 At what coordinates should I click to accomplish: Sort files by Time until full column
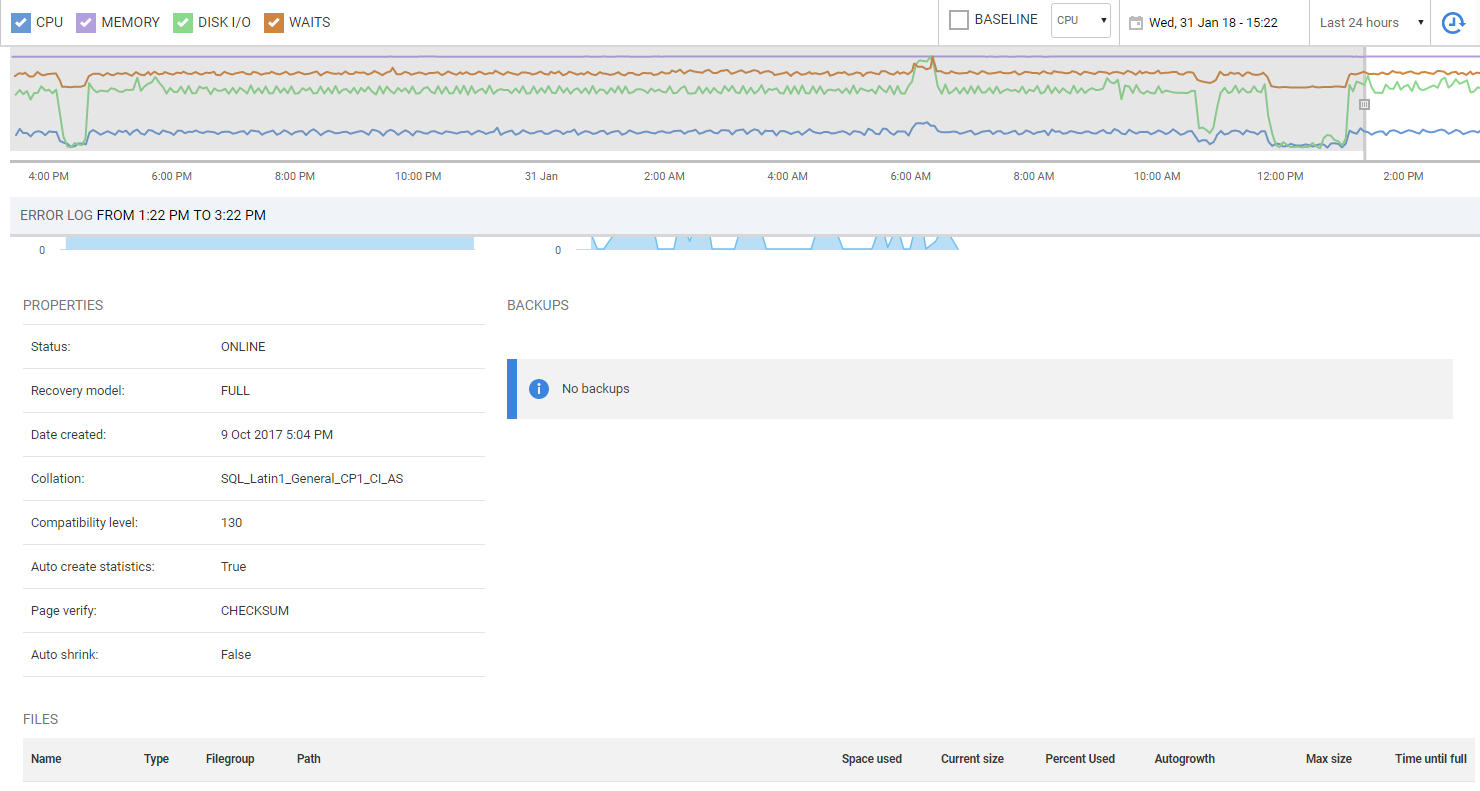(1431, 759)
